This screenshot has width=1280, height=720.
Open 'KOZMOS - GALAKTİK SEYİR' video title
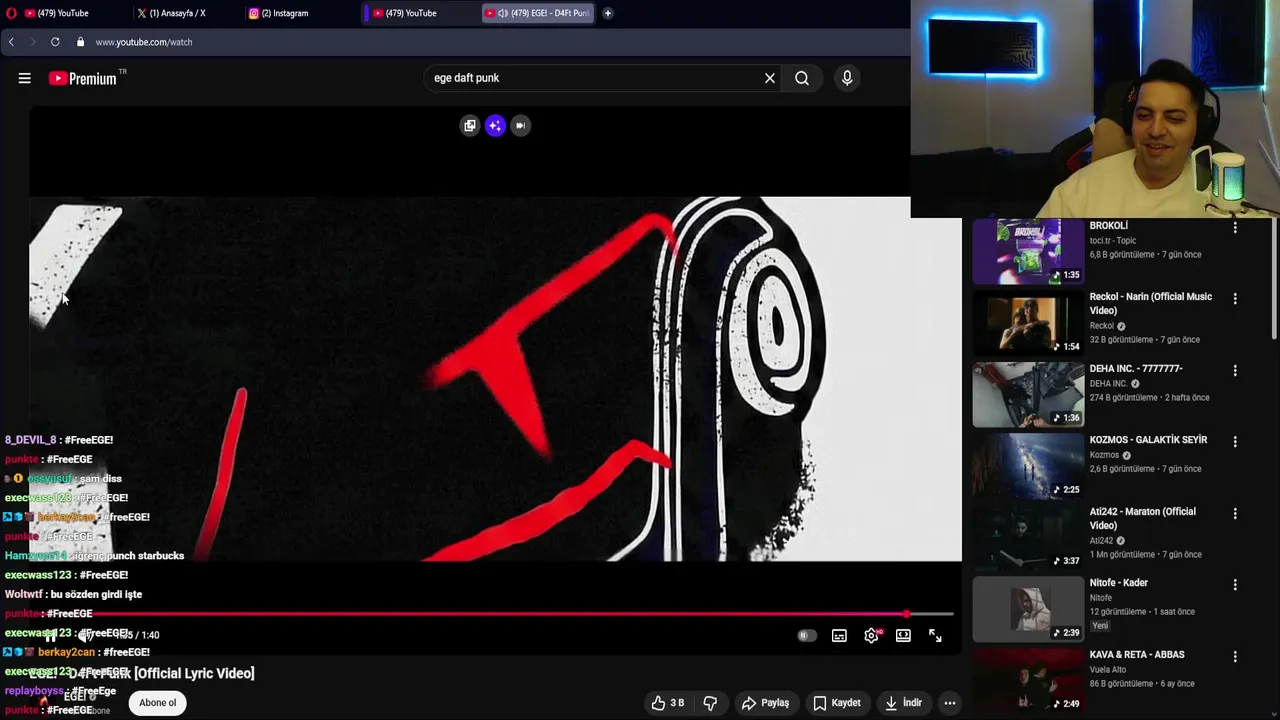coord(1148,440)
